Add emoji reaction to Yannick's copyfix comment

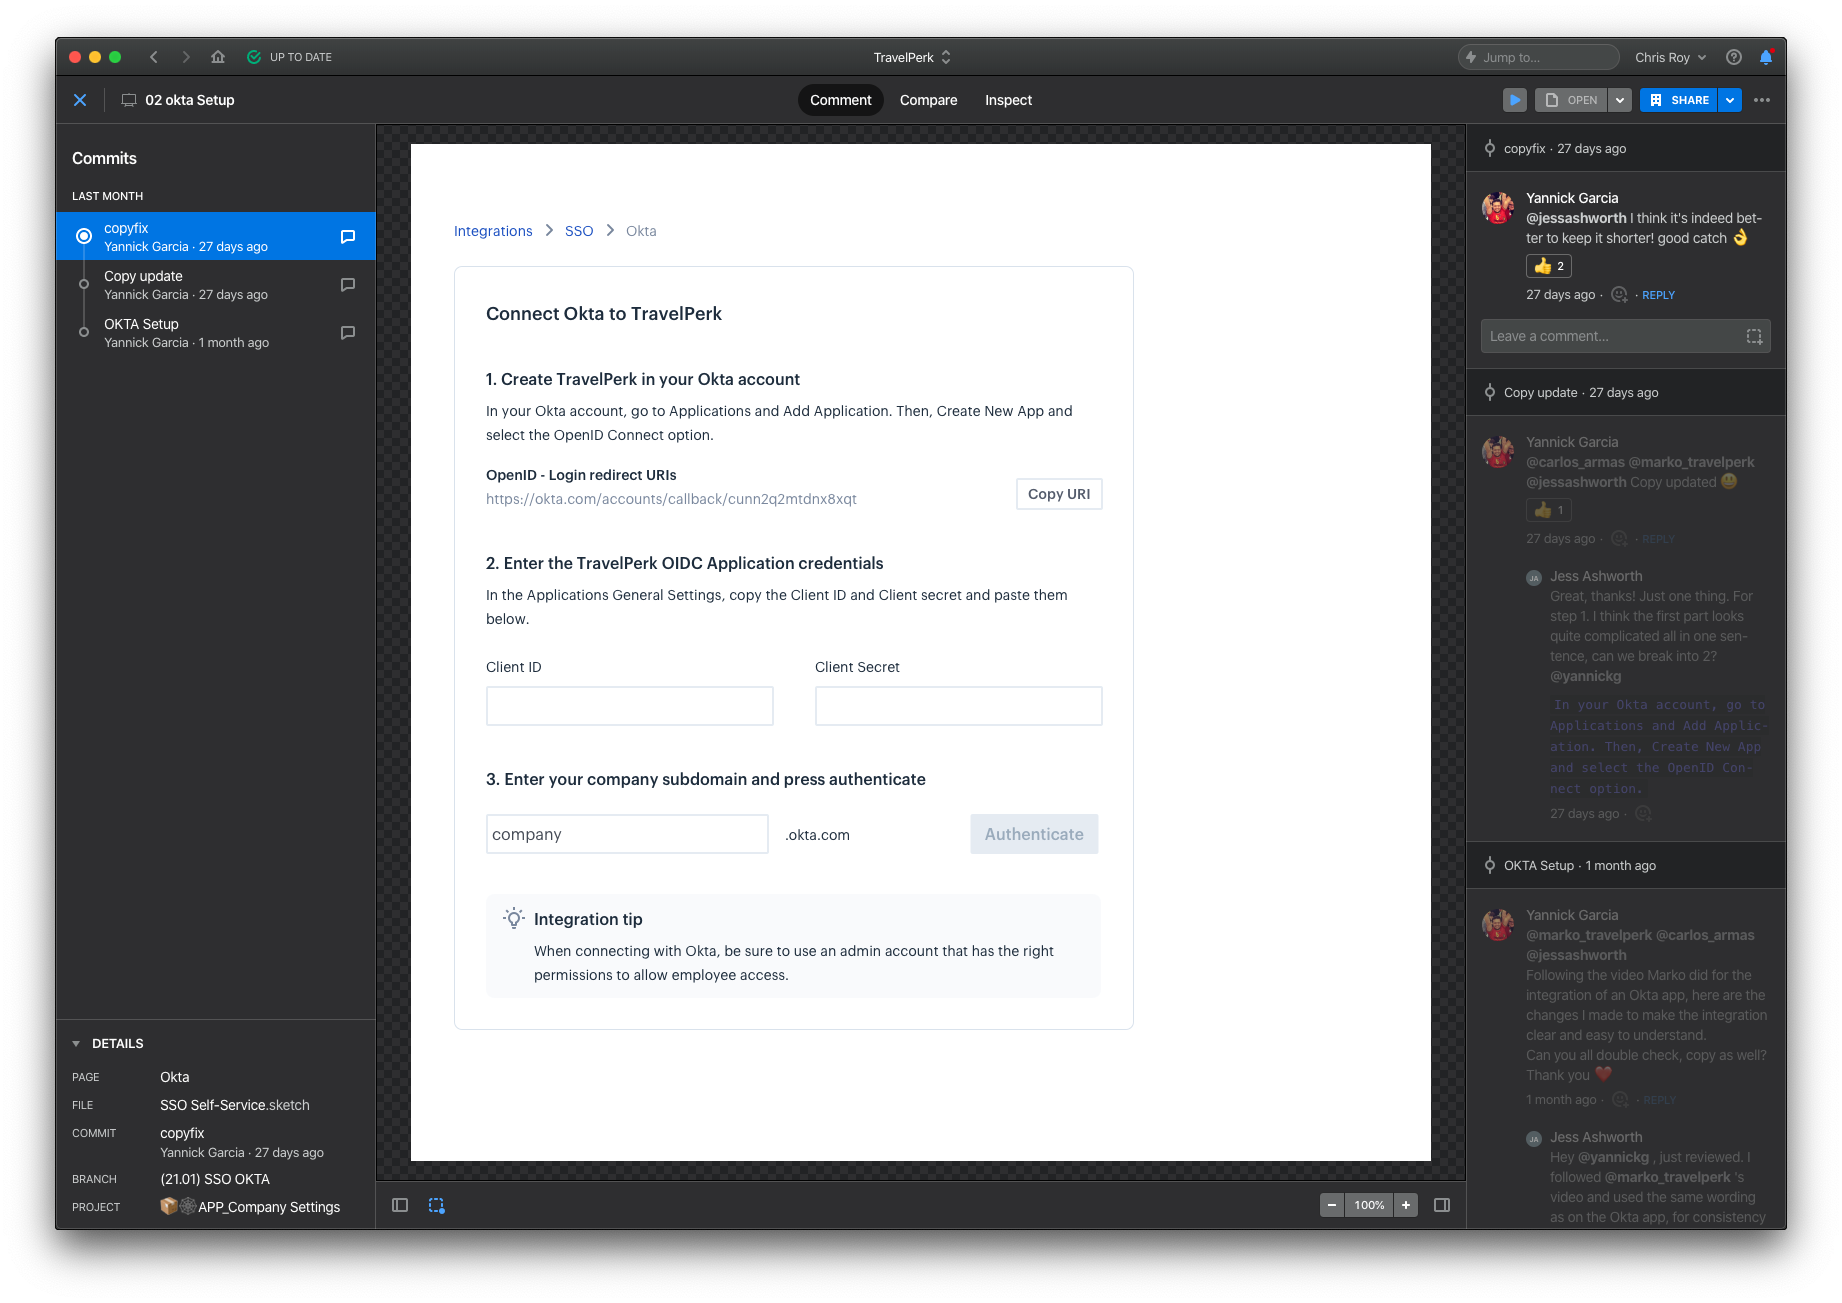tap(1619, 295)
